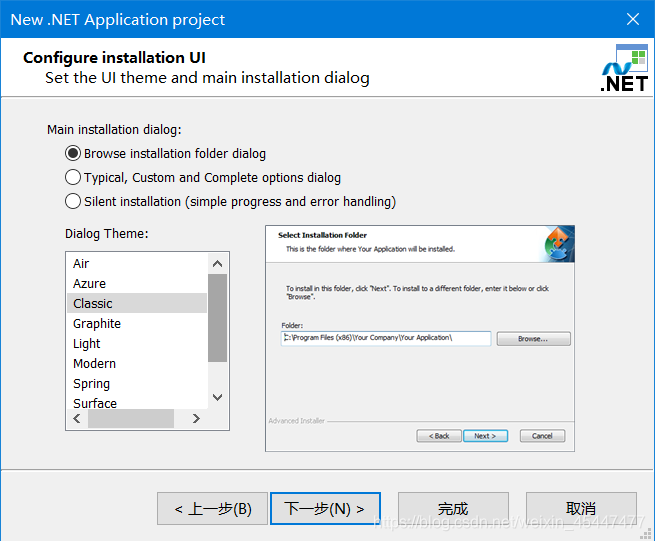Click Browse... button in the preview
The height and width of the screenshot is (541, 655).
tap(533, 339)
